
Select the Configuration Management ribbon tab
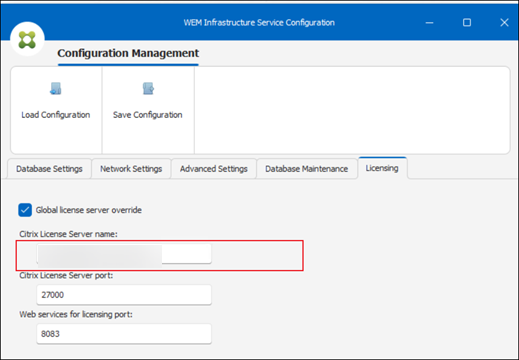(128, 53)
